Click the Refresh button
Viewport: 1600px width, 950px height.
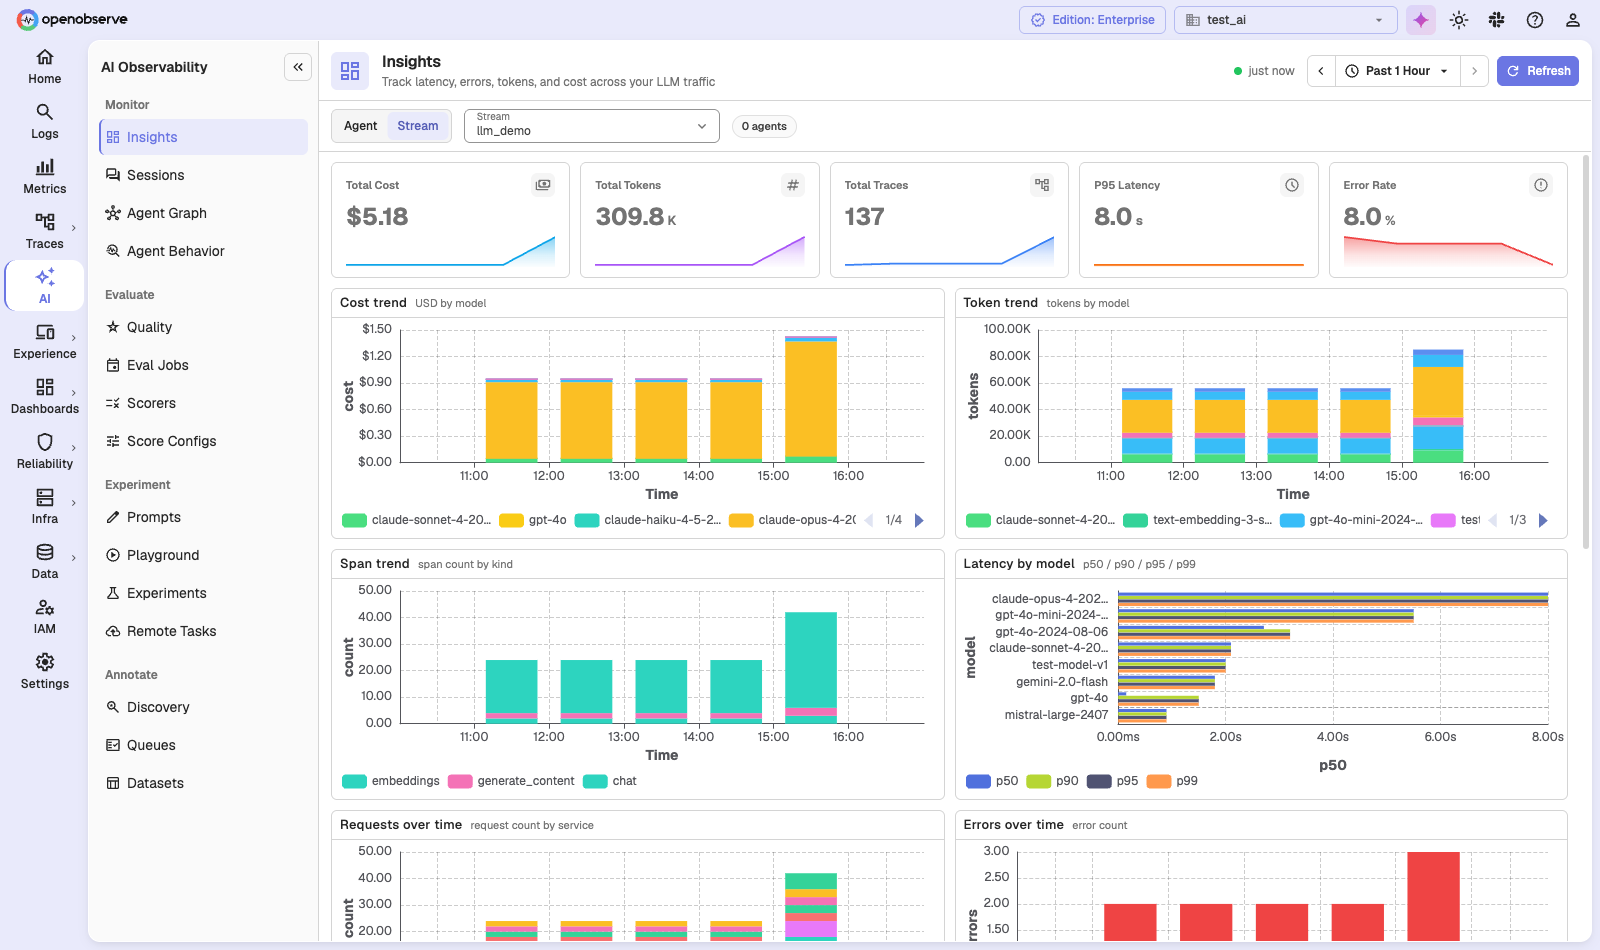(x=1538, y=71)
